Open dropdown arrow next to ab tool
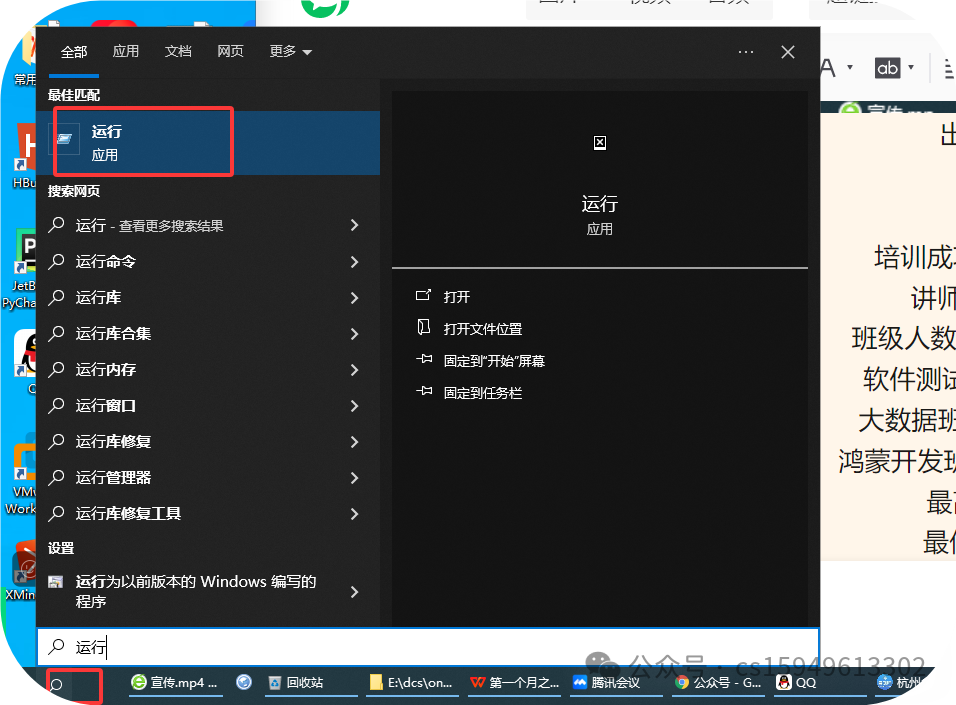 (x=911, y=67)
